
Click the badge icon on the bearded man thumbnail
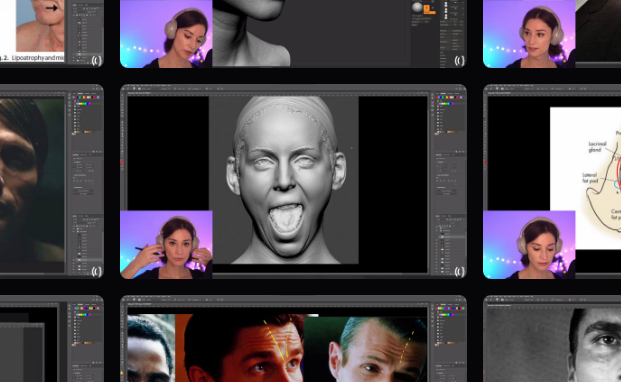point(97,272)
